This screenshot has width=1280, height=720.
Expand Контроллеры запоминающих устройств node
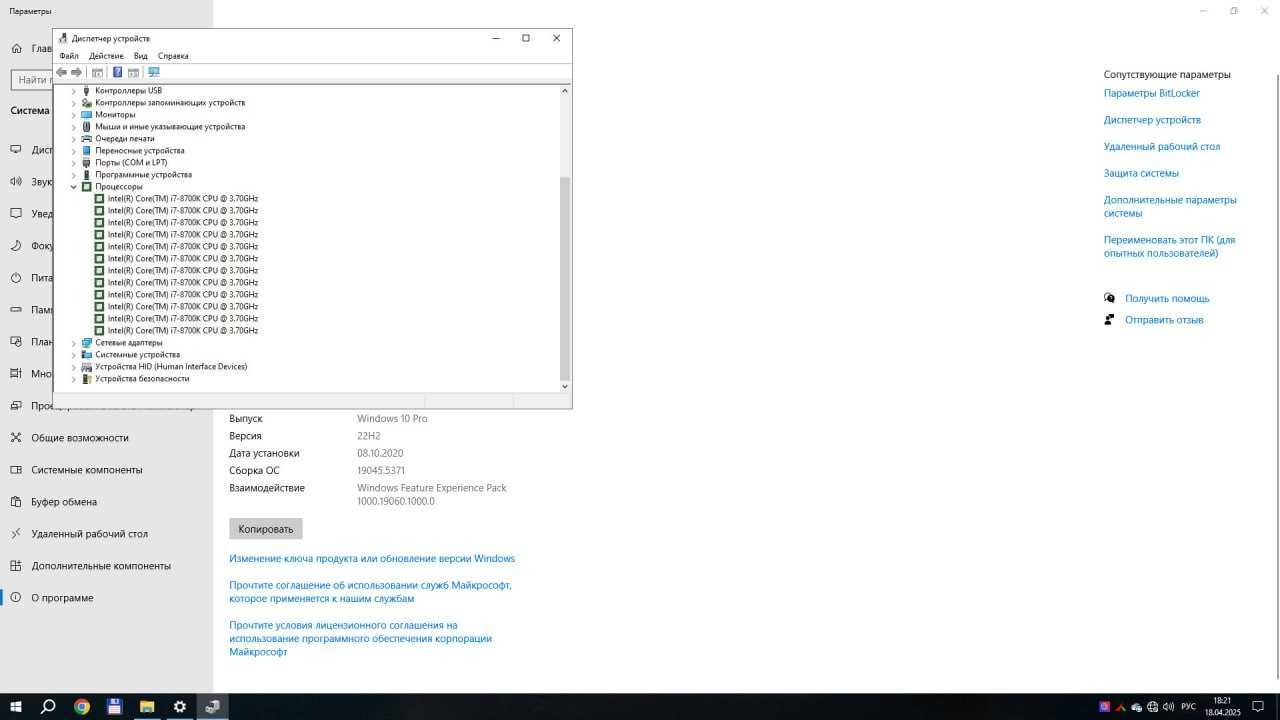(x=74, y=103)
